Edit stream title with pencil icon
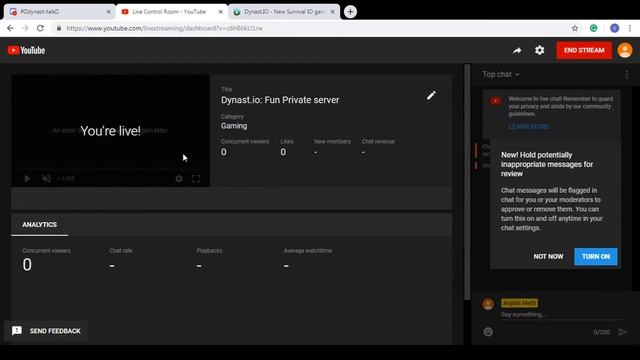Image resolution: width=640 pixels, height=360 pixels. click(x=431, y=96)
